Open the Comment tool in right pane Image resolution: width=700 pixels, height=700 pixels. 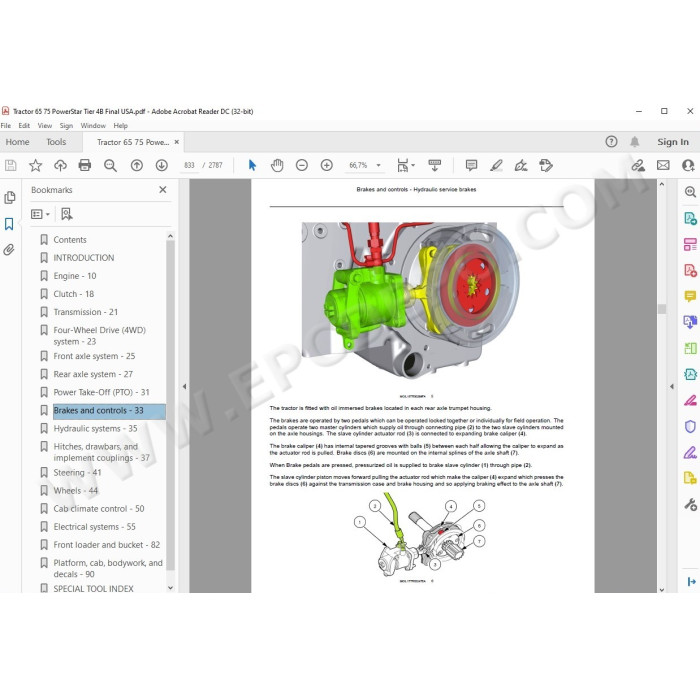point(690,296)
